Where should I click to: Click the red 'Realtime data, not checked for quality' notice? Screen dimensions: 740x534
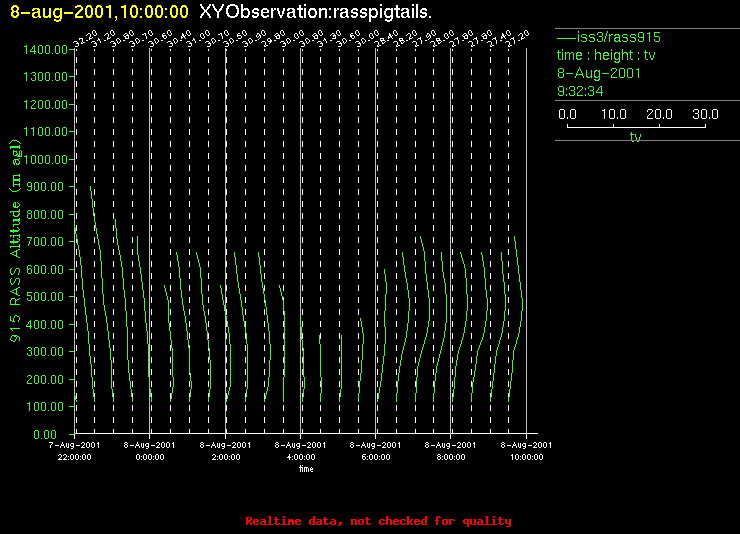[378, 521]
